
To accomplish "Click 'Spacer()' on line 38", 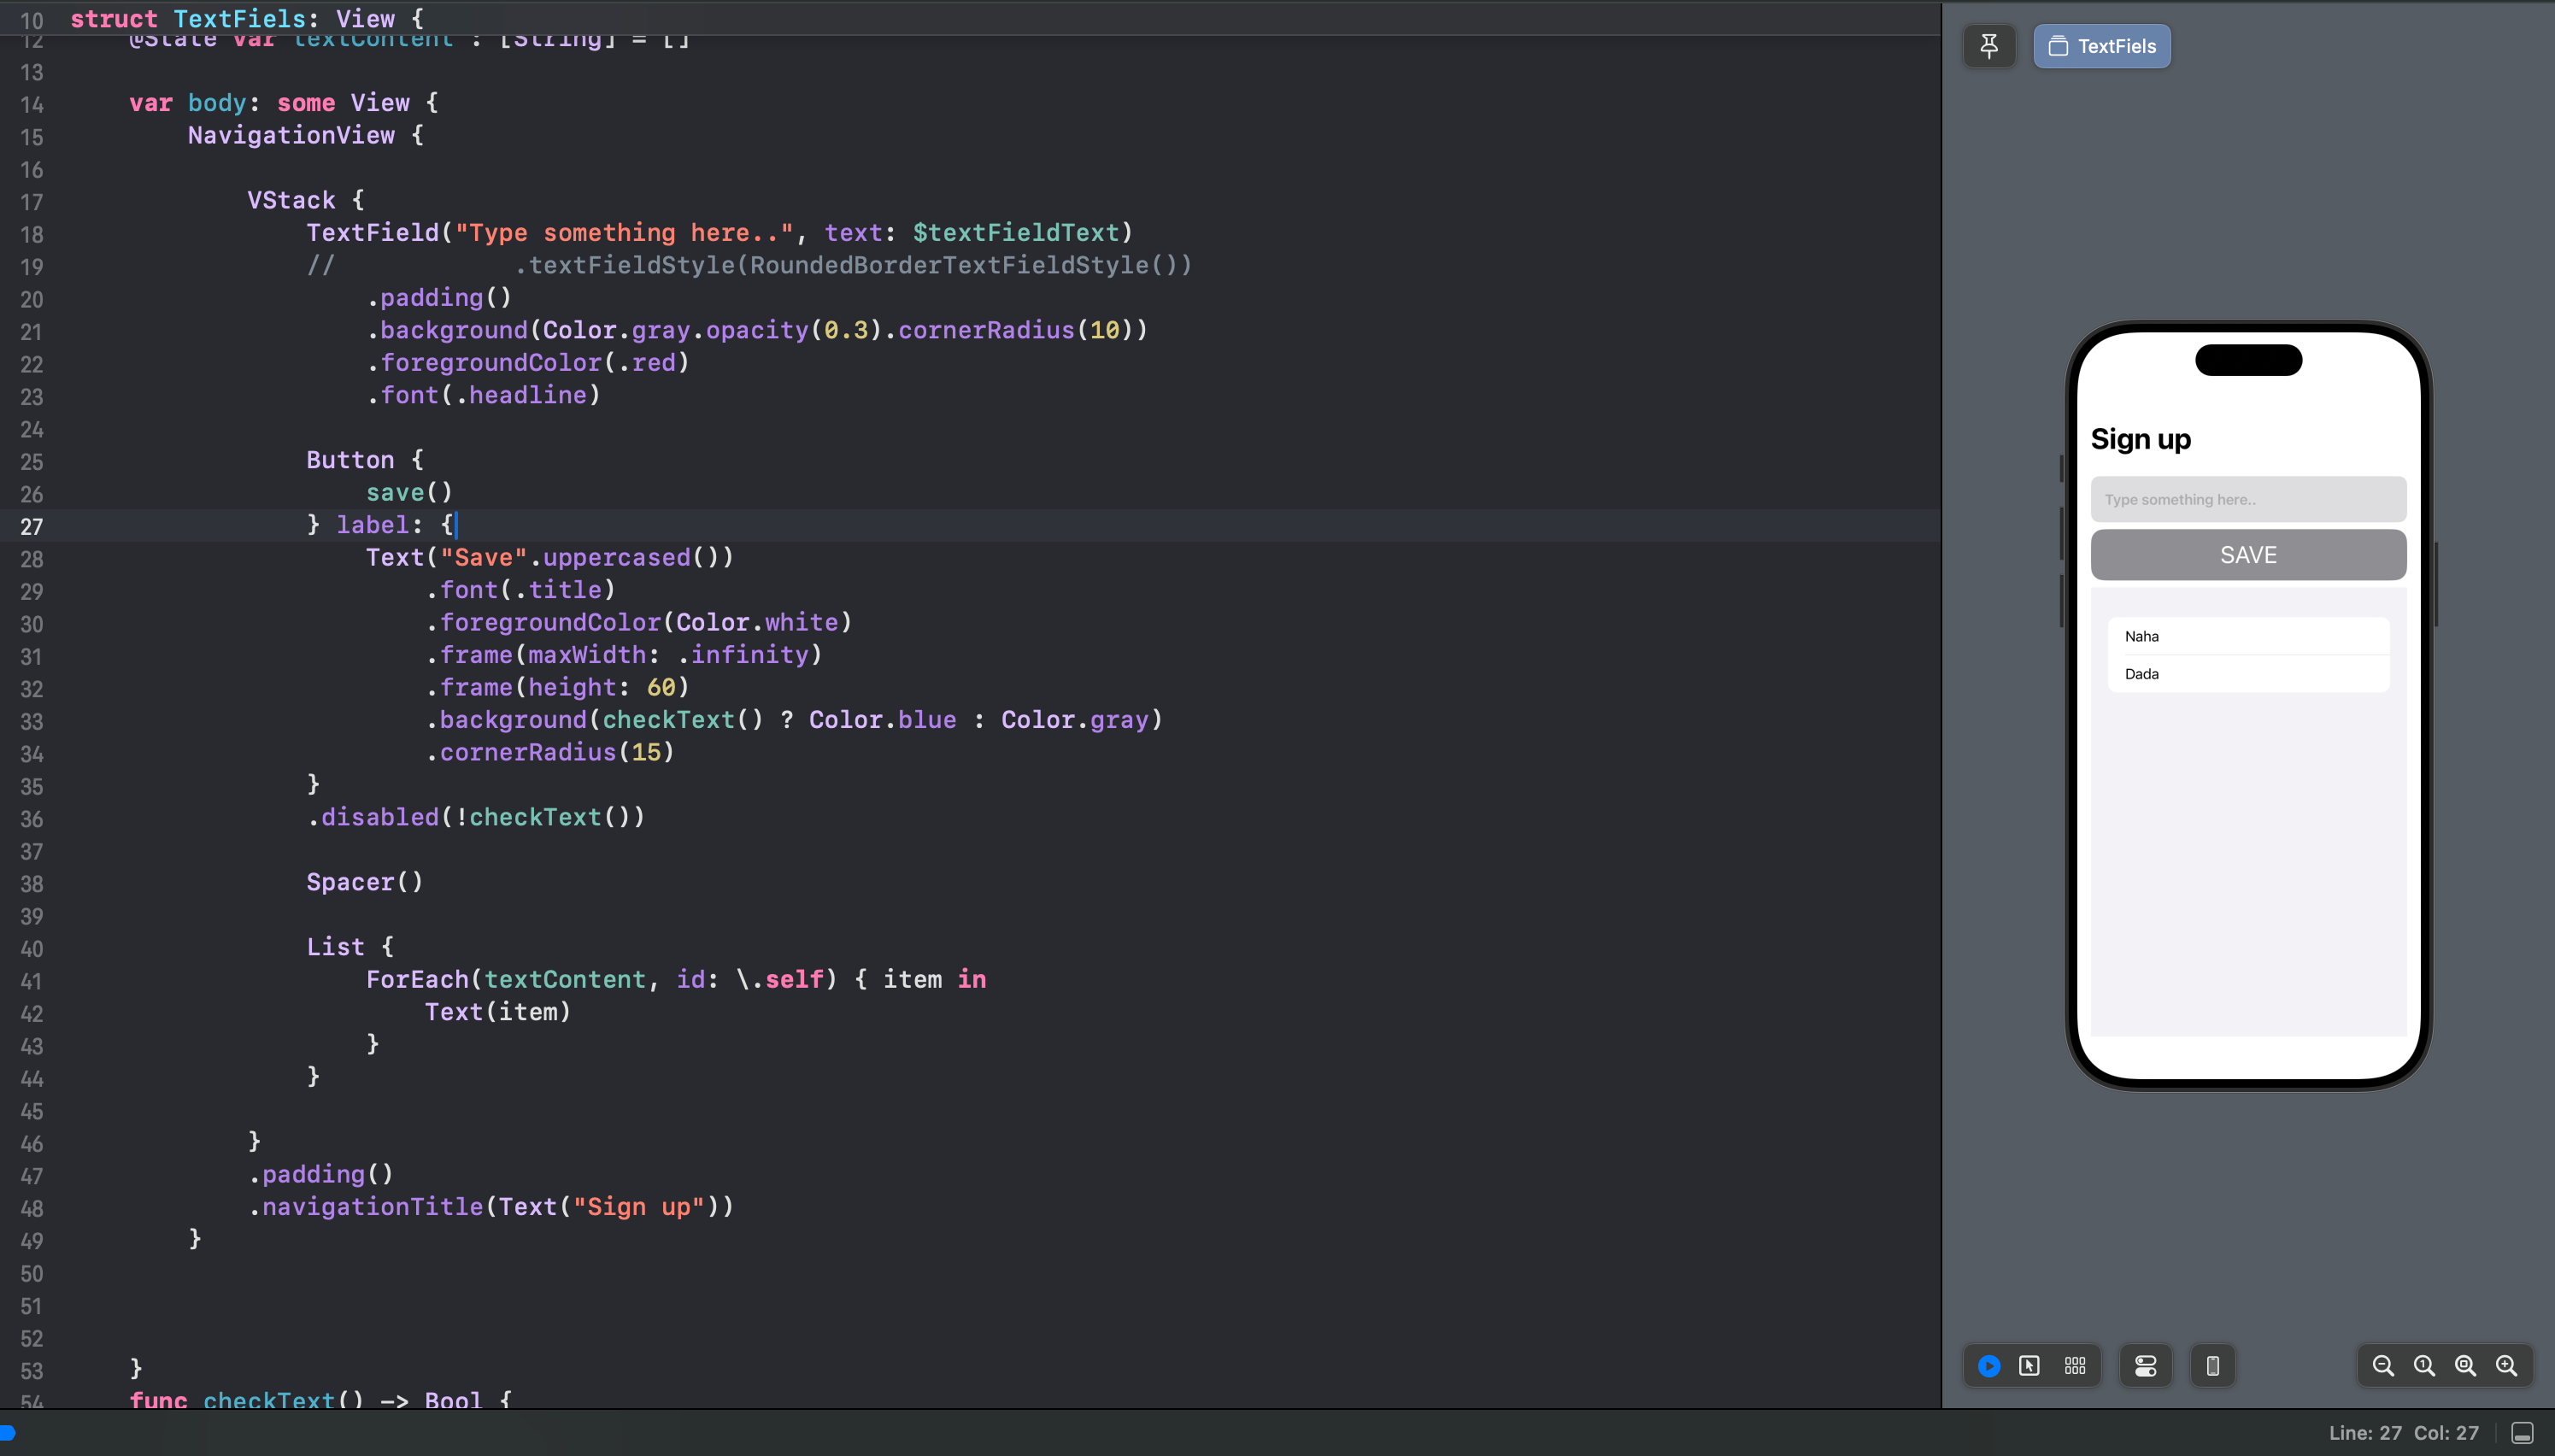I will click(365, 882).
